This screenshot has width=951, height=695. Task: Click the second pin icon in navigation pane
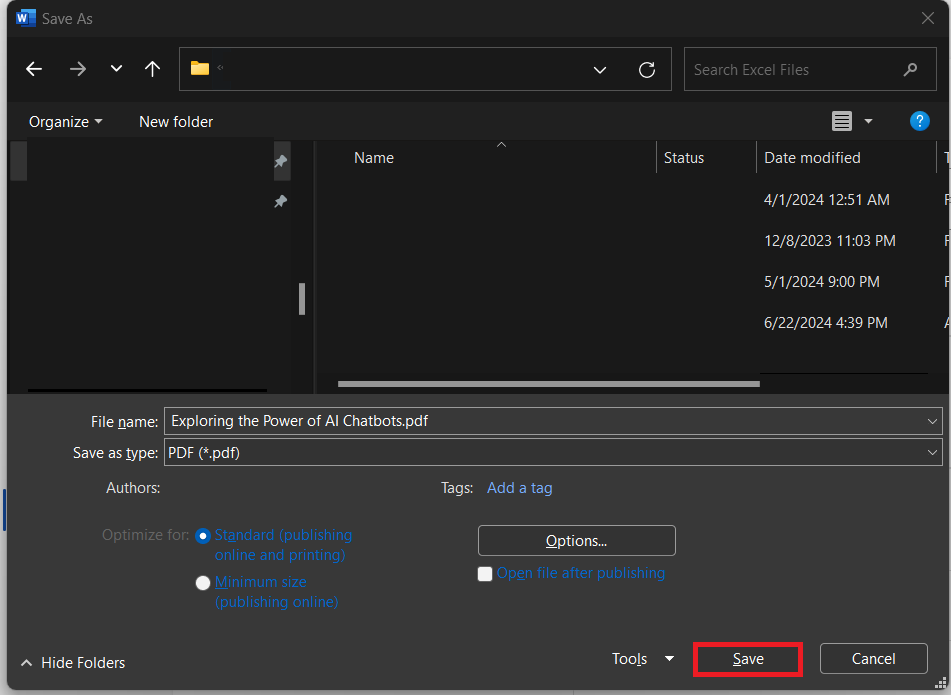pos(280,201)
